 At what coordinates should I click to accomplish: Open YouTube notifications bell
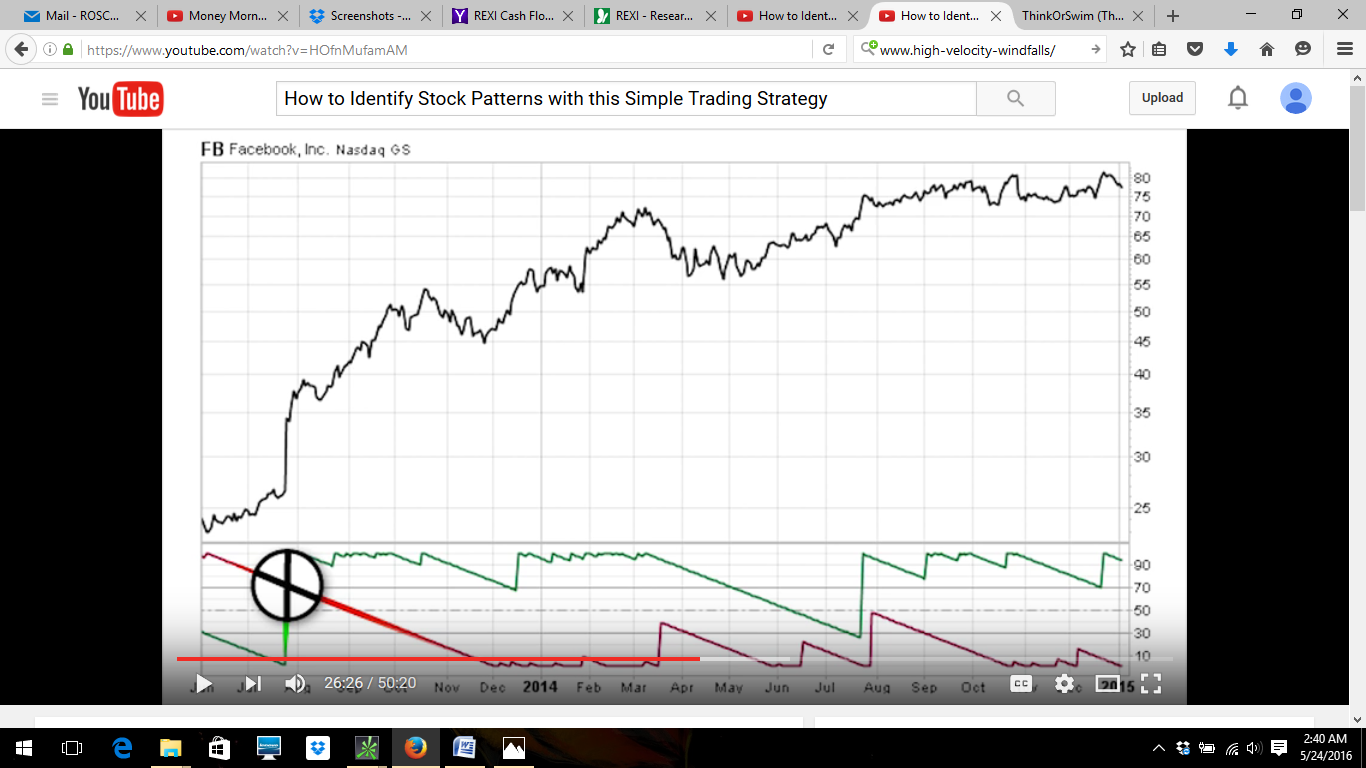1238,98
